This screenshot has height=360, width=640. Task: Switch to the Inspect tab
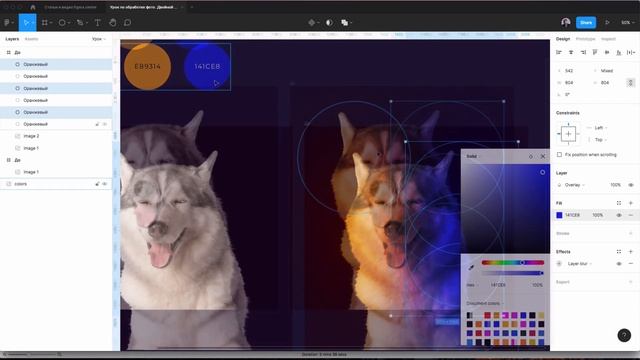point(608,39)
